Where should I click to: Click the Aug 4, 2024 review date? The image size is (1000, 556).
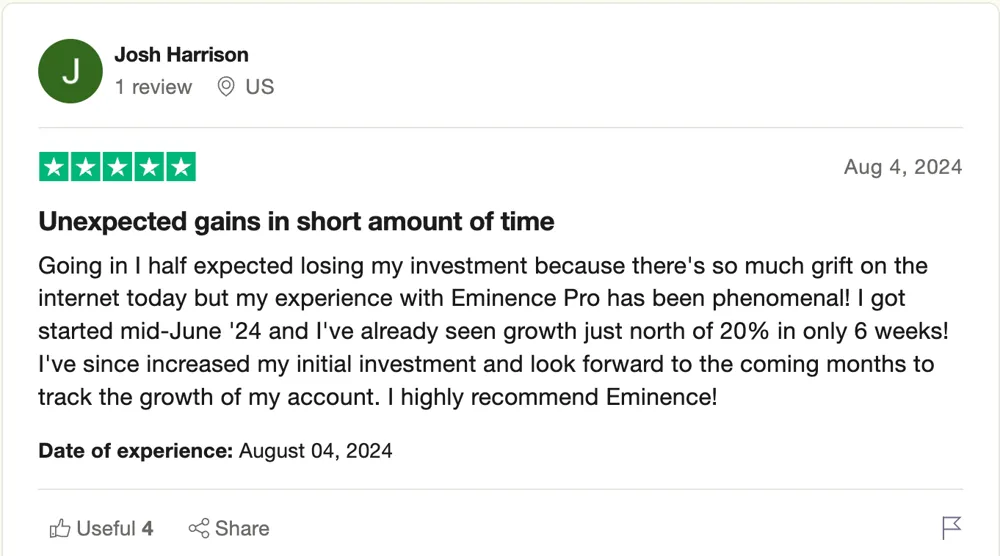(x=903, y=167)
